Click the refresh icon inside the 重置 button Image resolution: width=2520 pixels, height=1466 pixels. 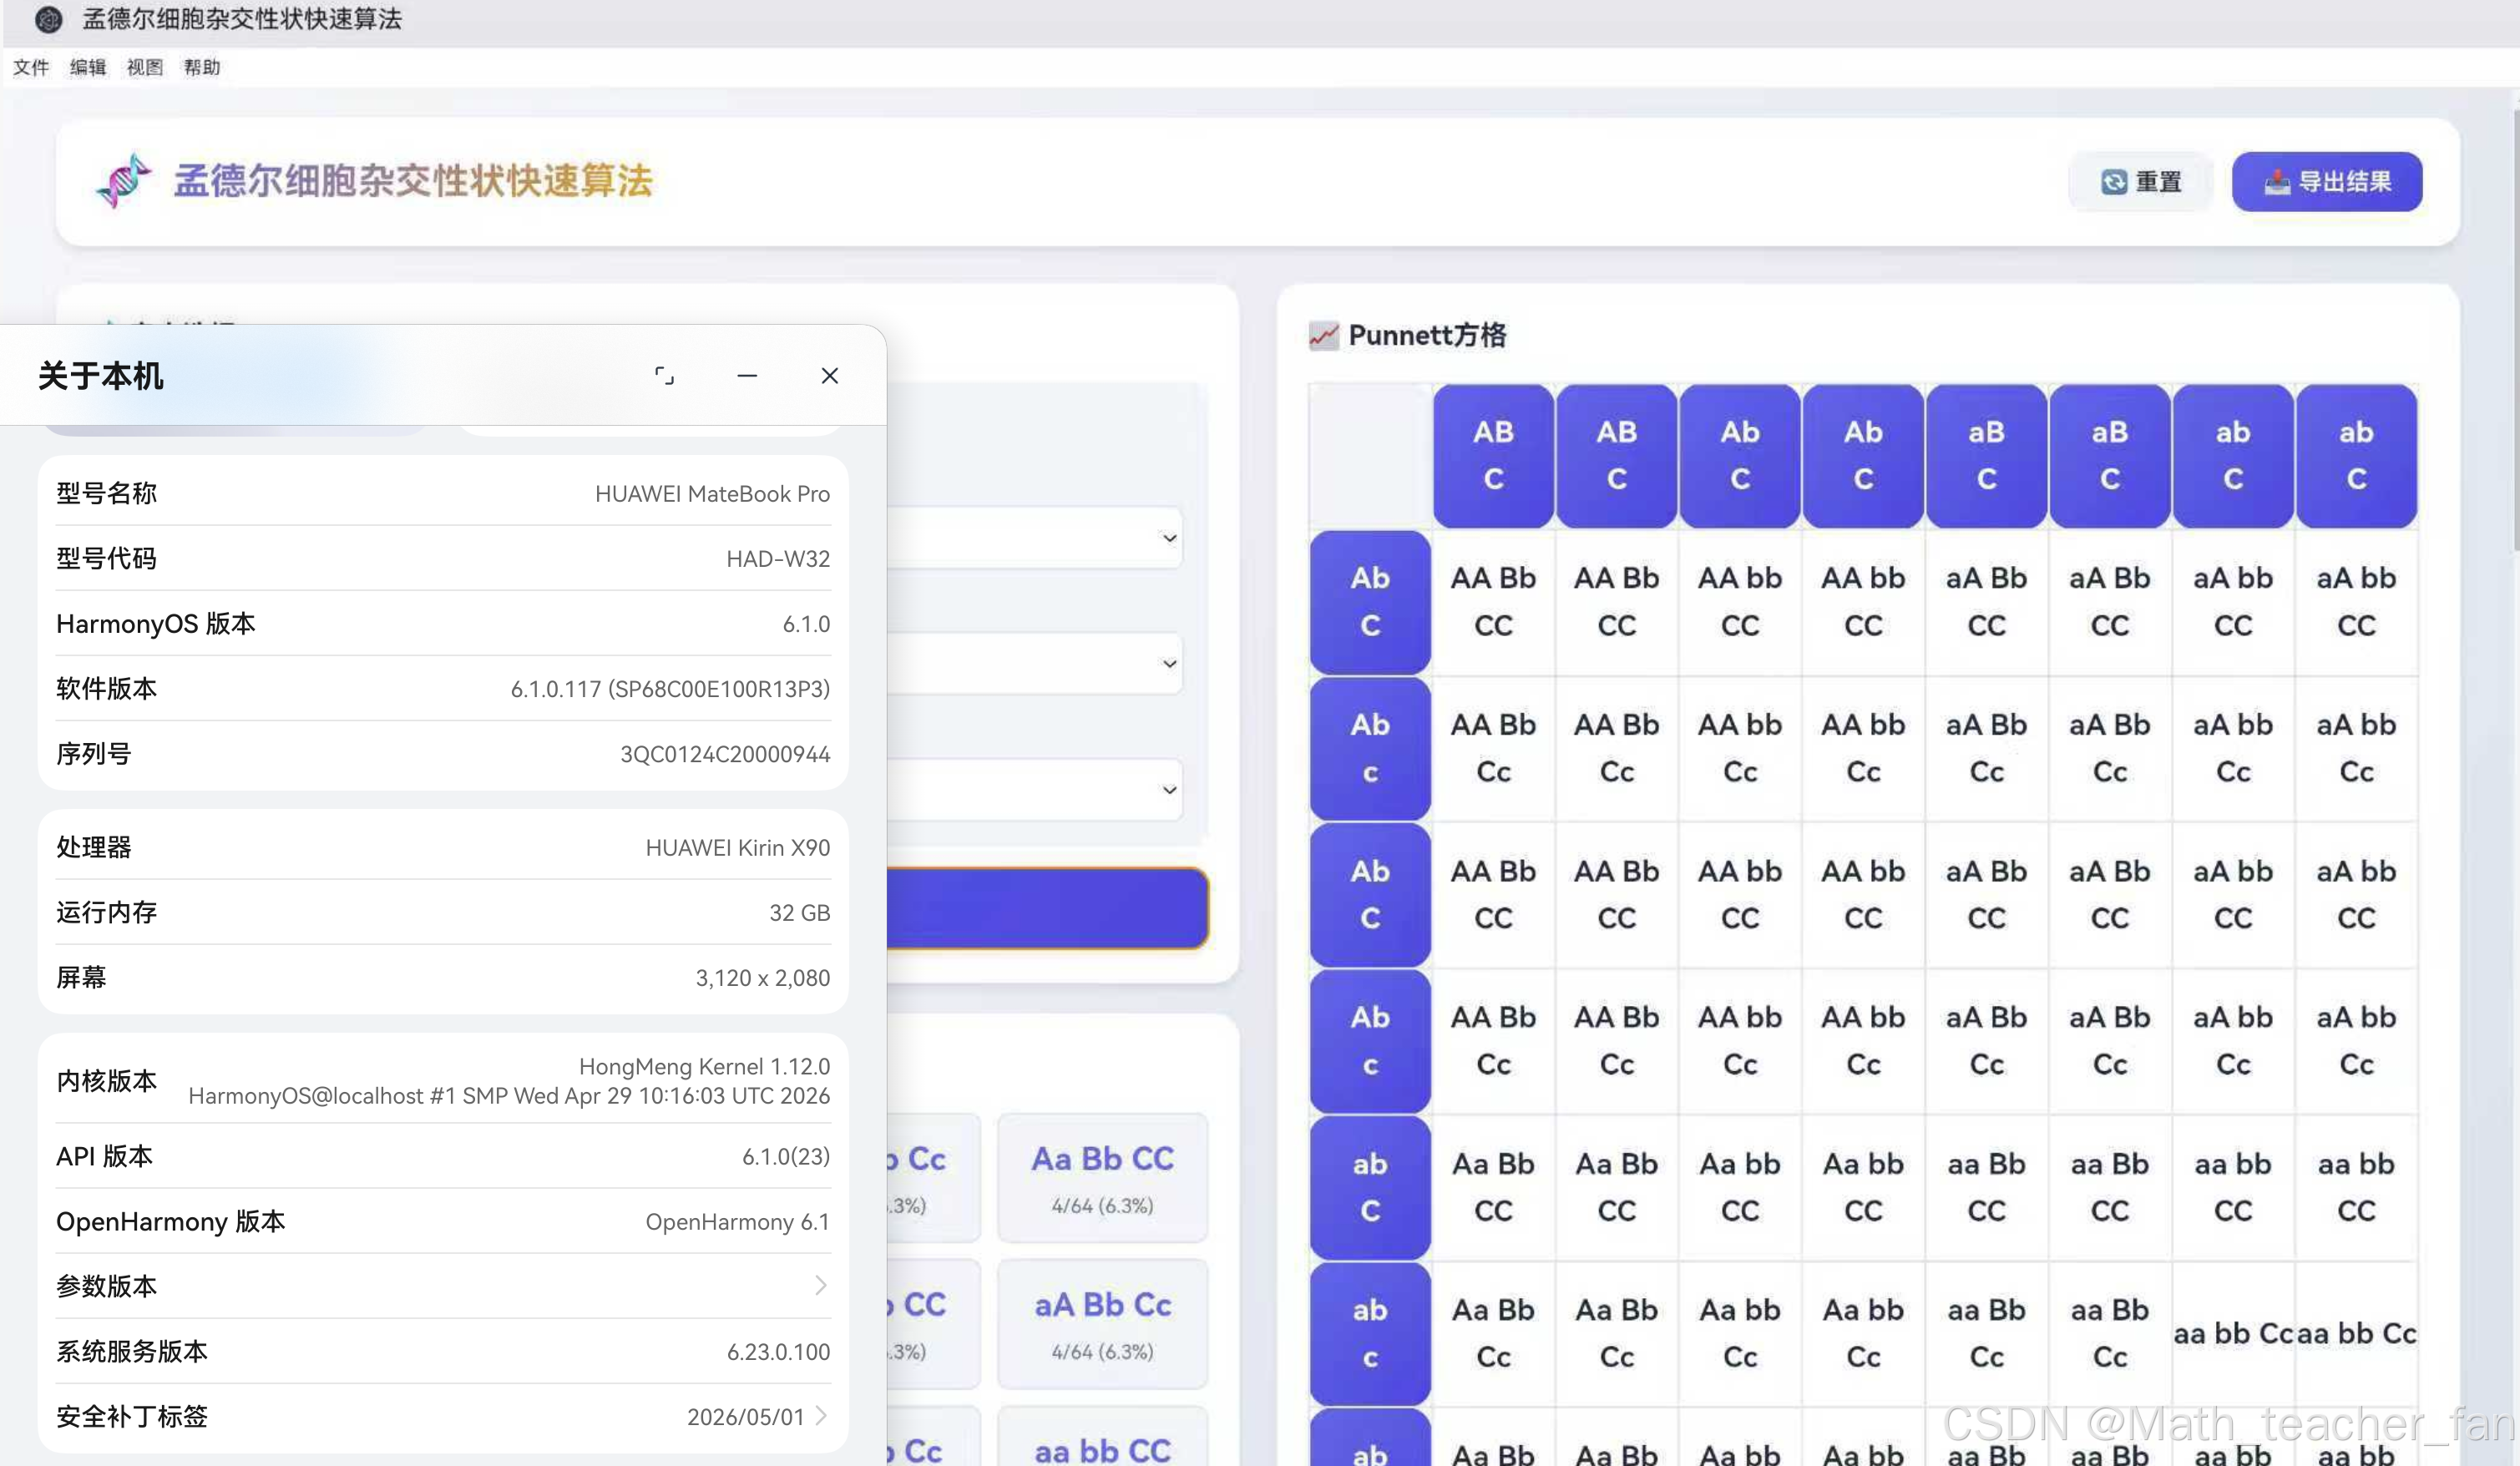(x=2113, y=182)
